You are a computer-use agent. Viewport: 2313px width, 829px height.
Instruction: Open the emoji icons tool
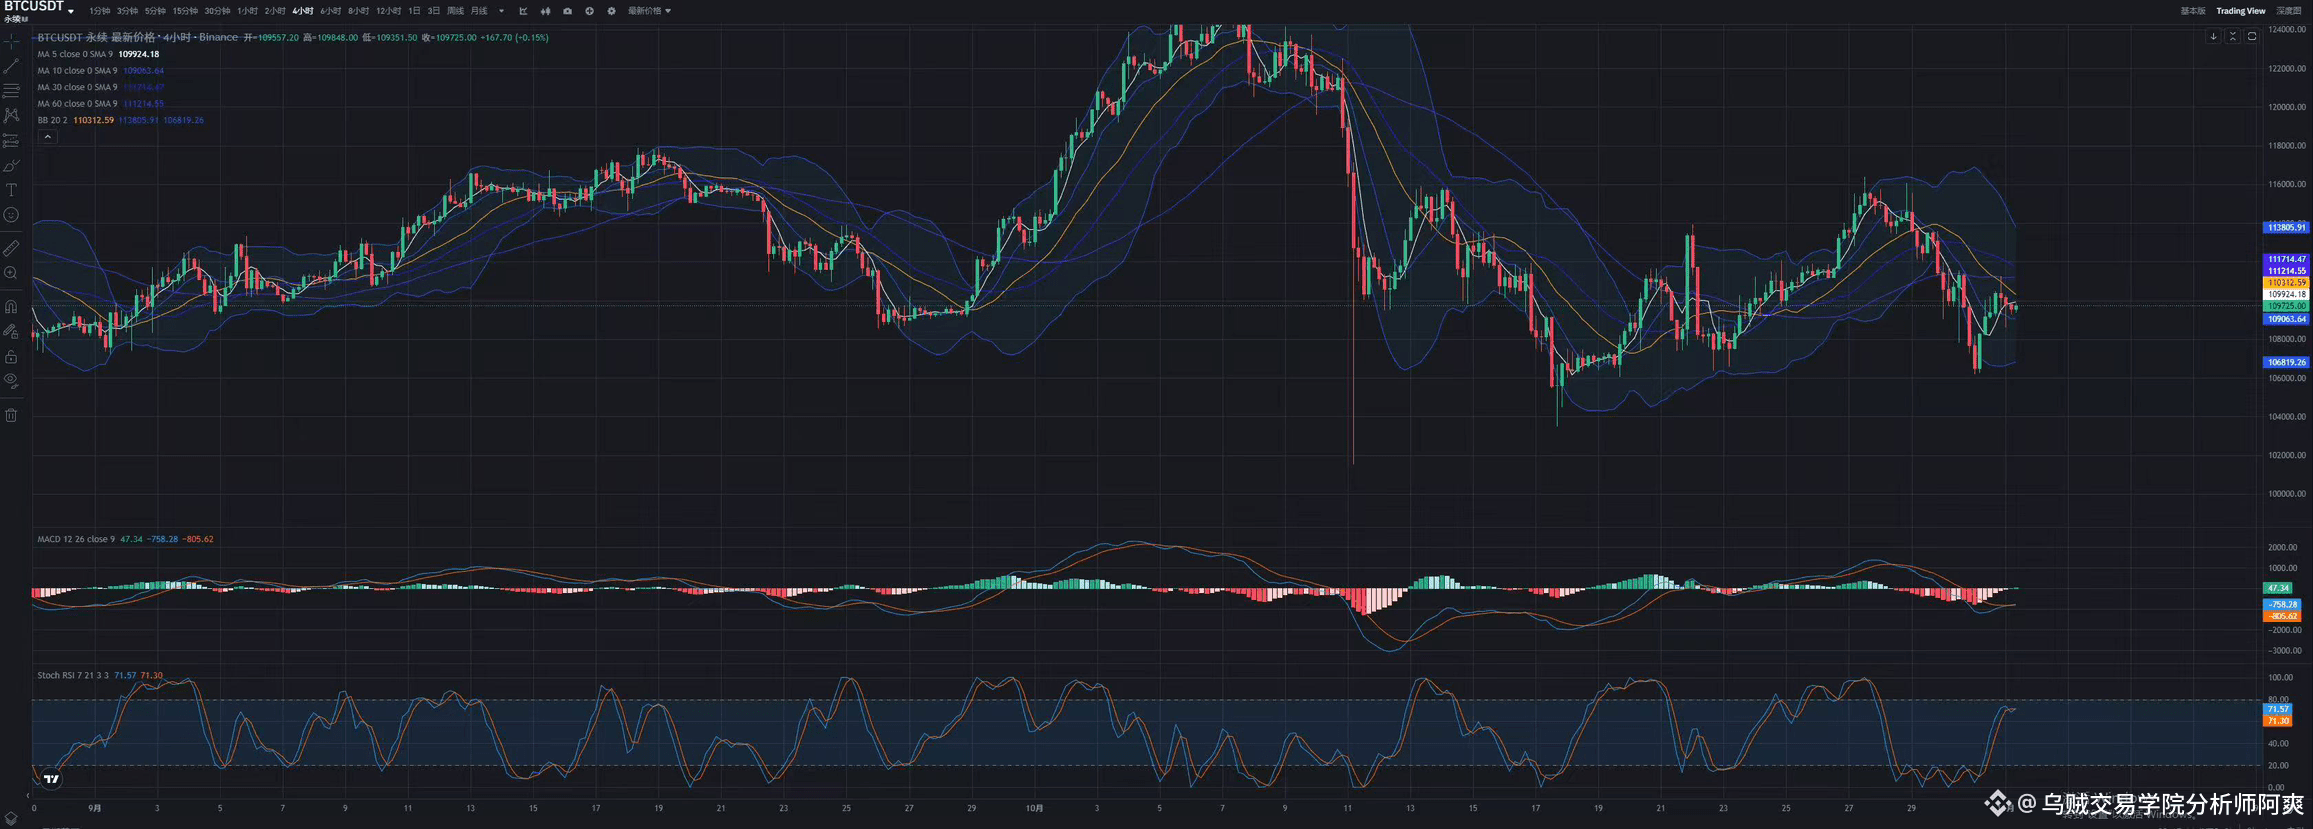11,215
